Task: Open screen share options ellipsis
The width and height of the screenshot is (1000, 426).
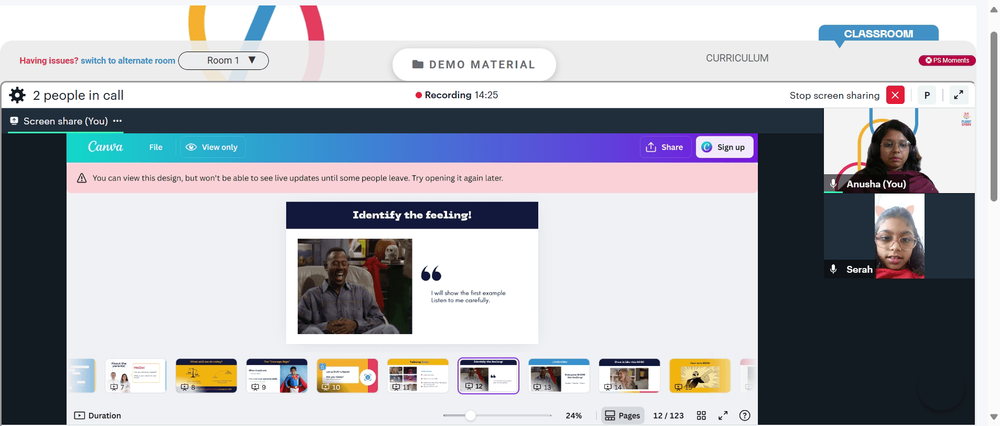Action: click(117, 121)
